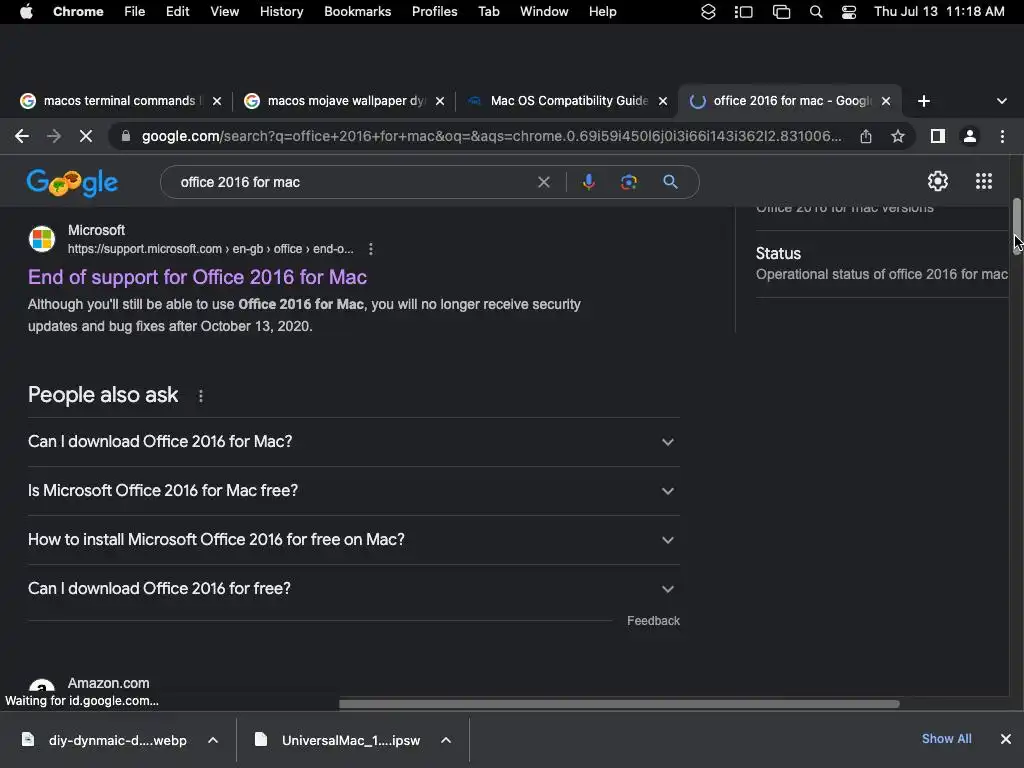Share this page icon in address bar

866,136
